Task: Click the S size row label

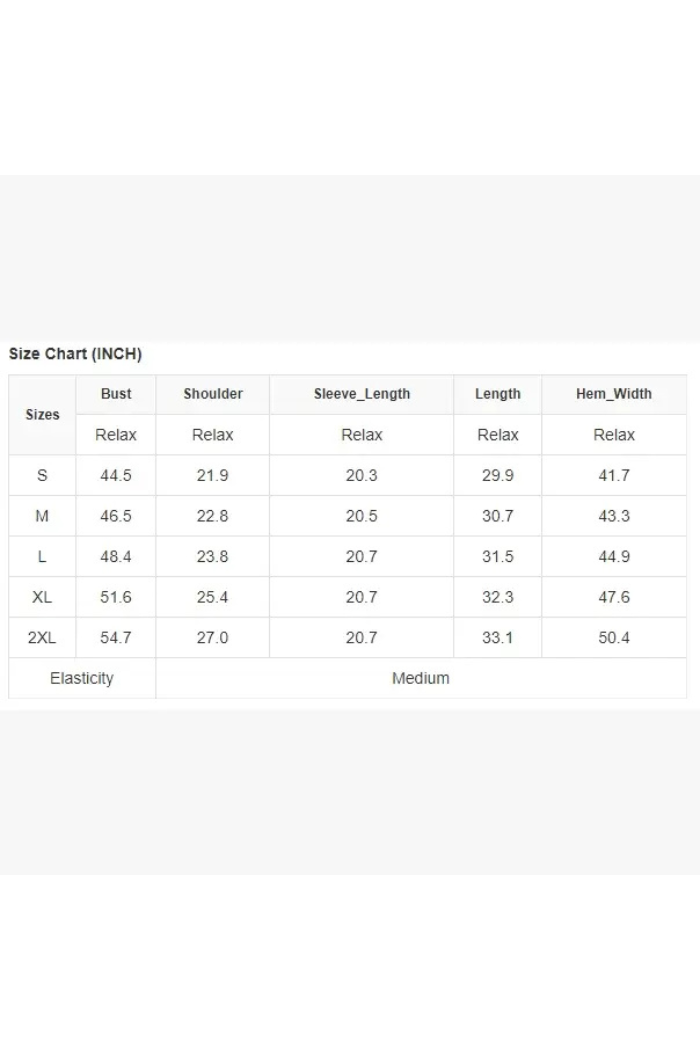Action: [42, 476]
